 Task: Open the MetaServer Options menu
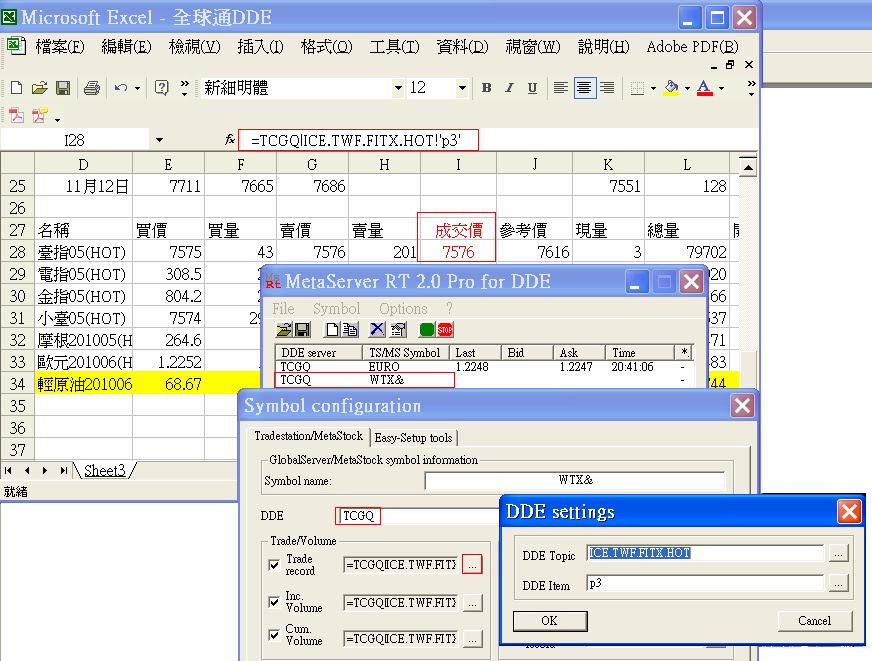pyautogui.click(x=403, y=309)
